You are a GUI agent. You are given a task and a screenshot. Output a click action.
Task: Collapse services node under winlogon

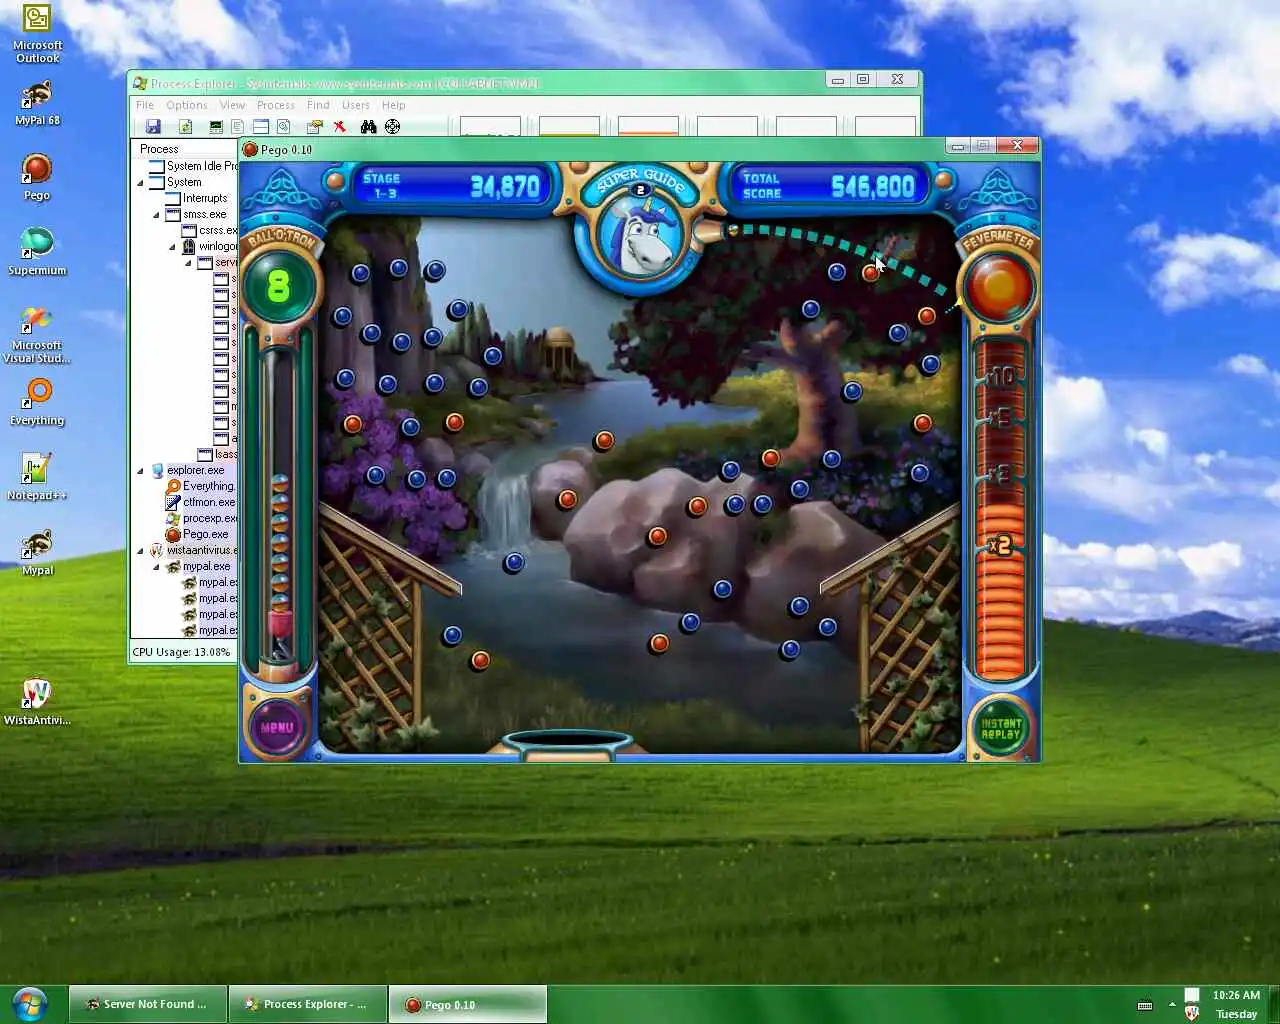[188, 263]
